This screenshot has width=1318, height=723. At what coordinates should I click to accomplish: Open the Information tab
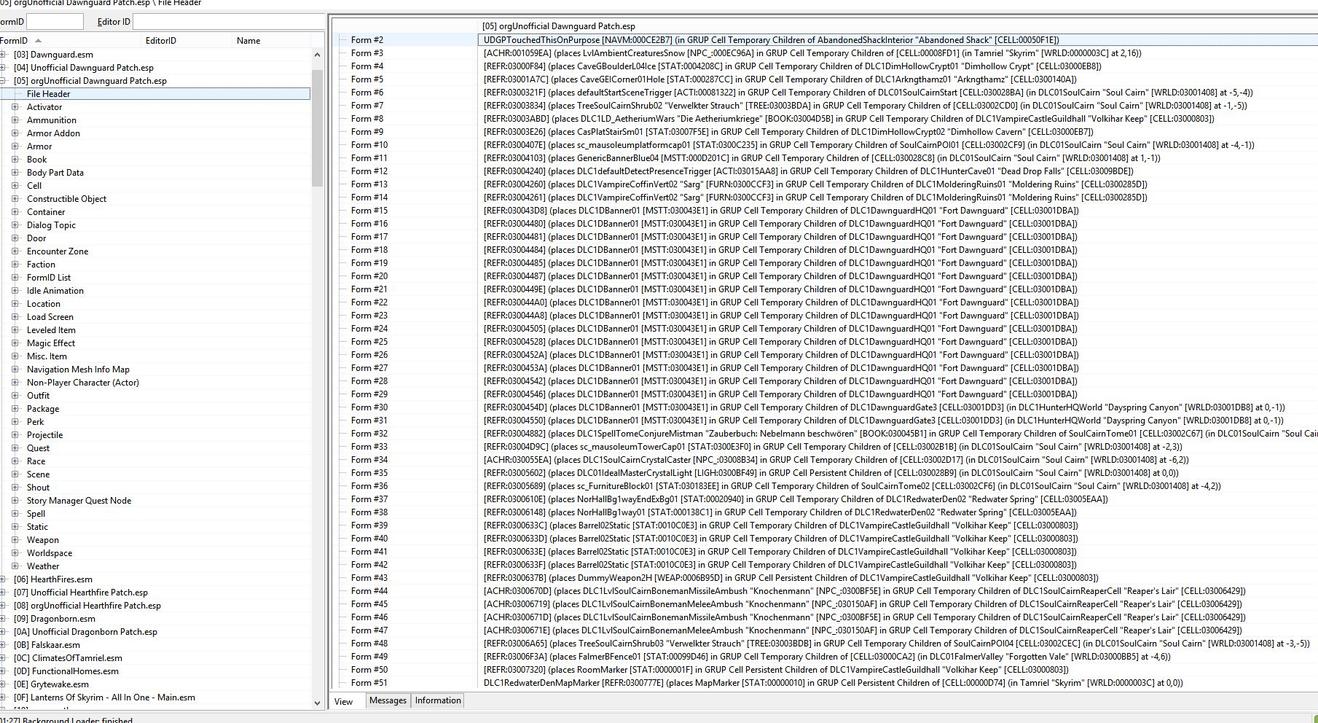[x=438, y=701]
